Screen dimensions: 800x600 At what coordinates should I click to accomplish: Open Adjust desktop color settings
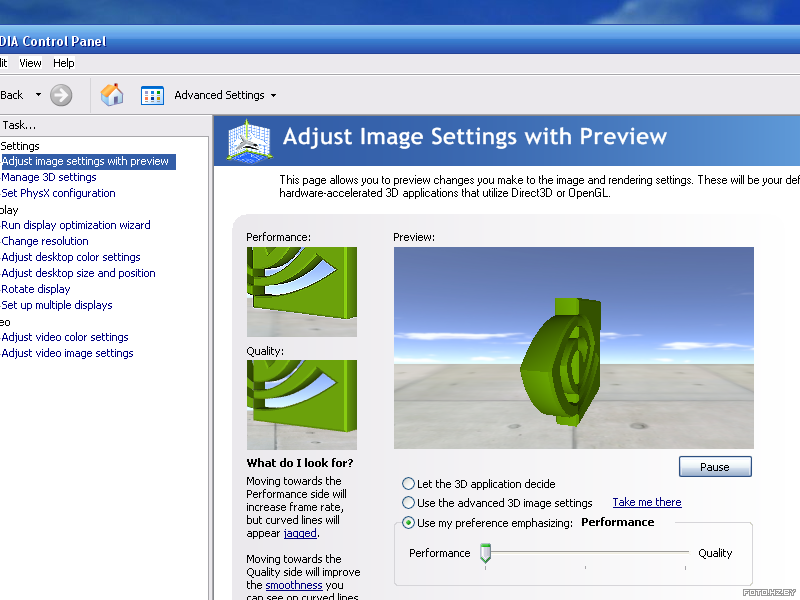[x=71, y=257]
